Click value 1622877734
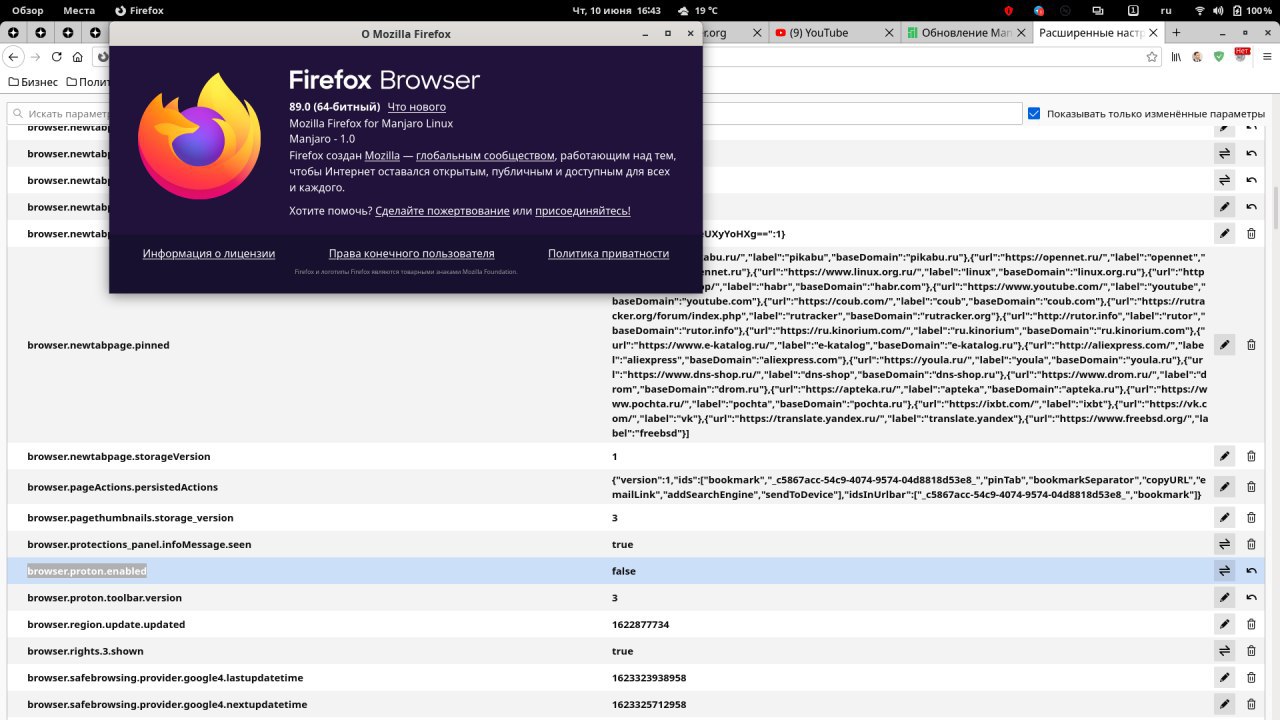Viewport: 1280px width, 720px height. pyautogui.click(x=640, y=624)
